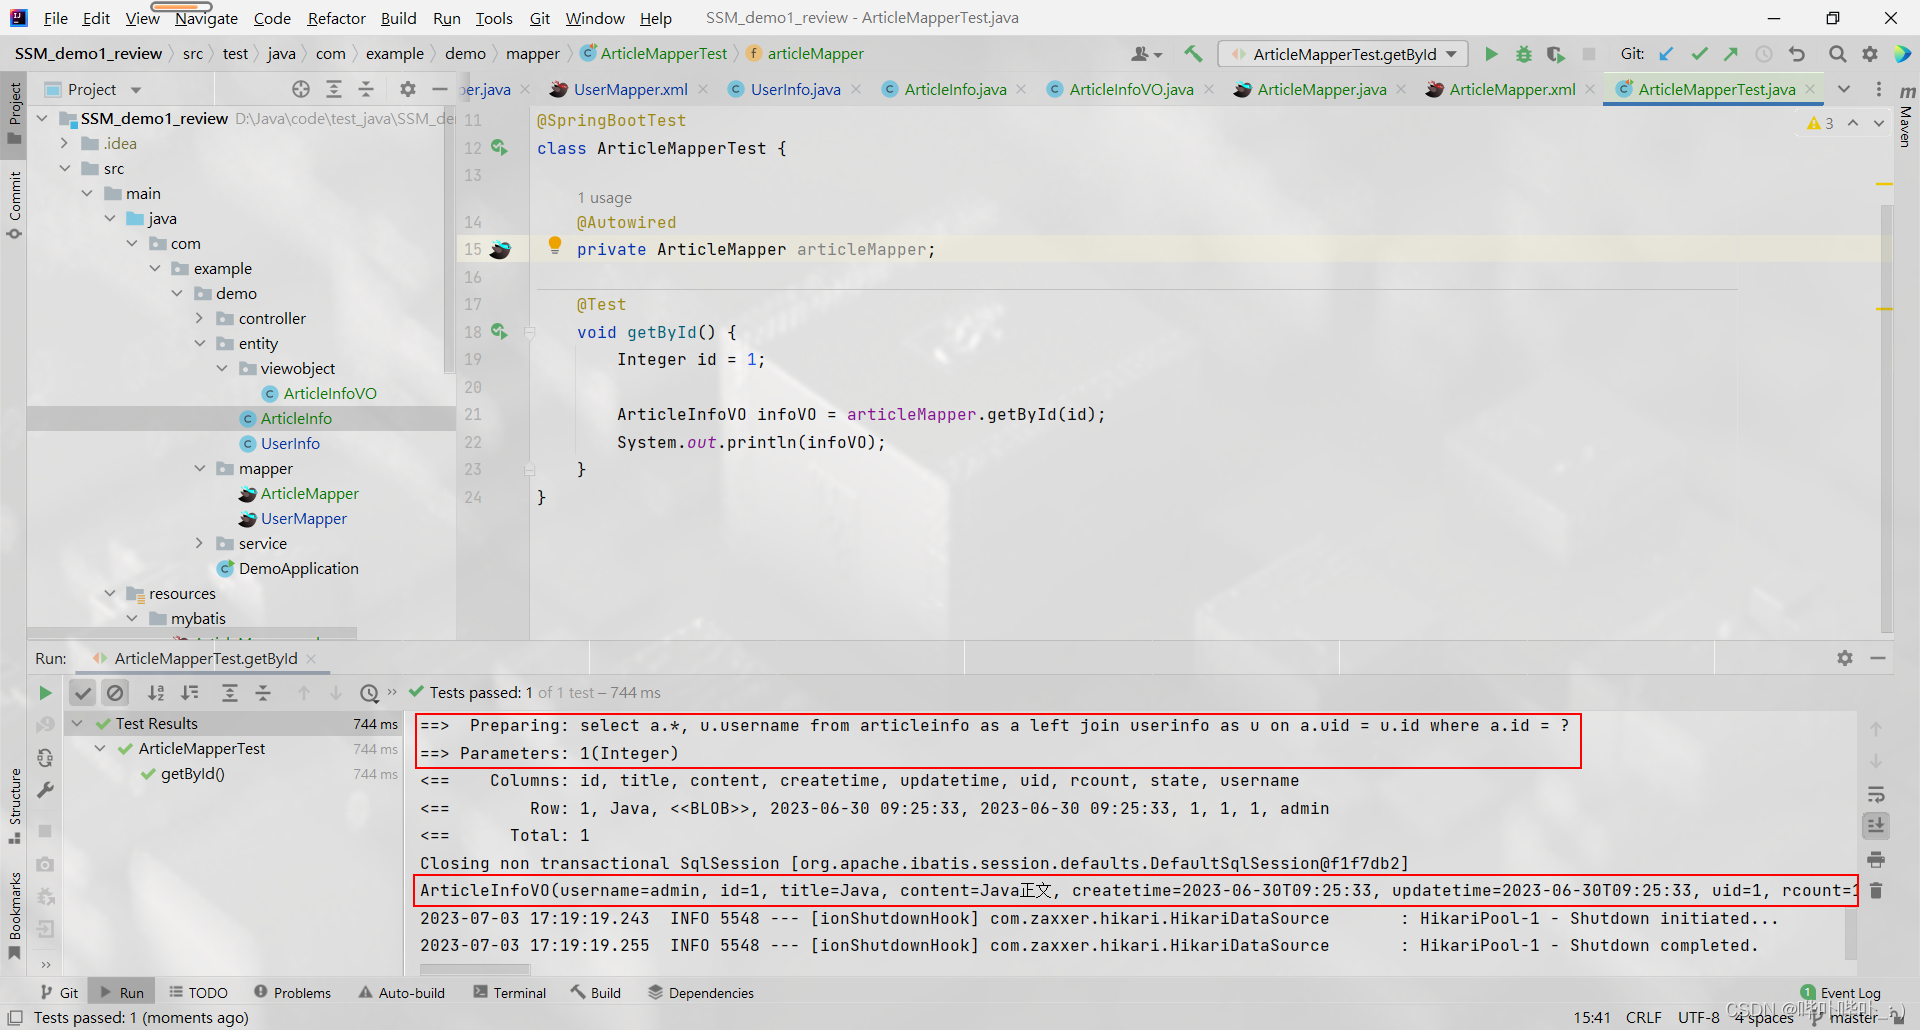The width and height of the screenshot is (1920, 1030).
Task: Expand all icon in Project panel header
Action: click(334, 89)
